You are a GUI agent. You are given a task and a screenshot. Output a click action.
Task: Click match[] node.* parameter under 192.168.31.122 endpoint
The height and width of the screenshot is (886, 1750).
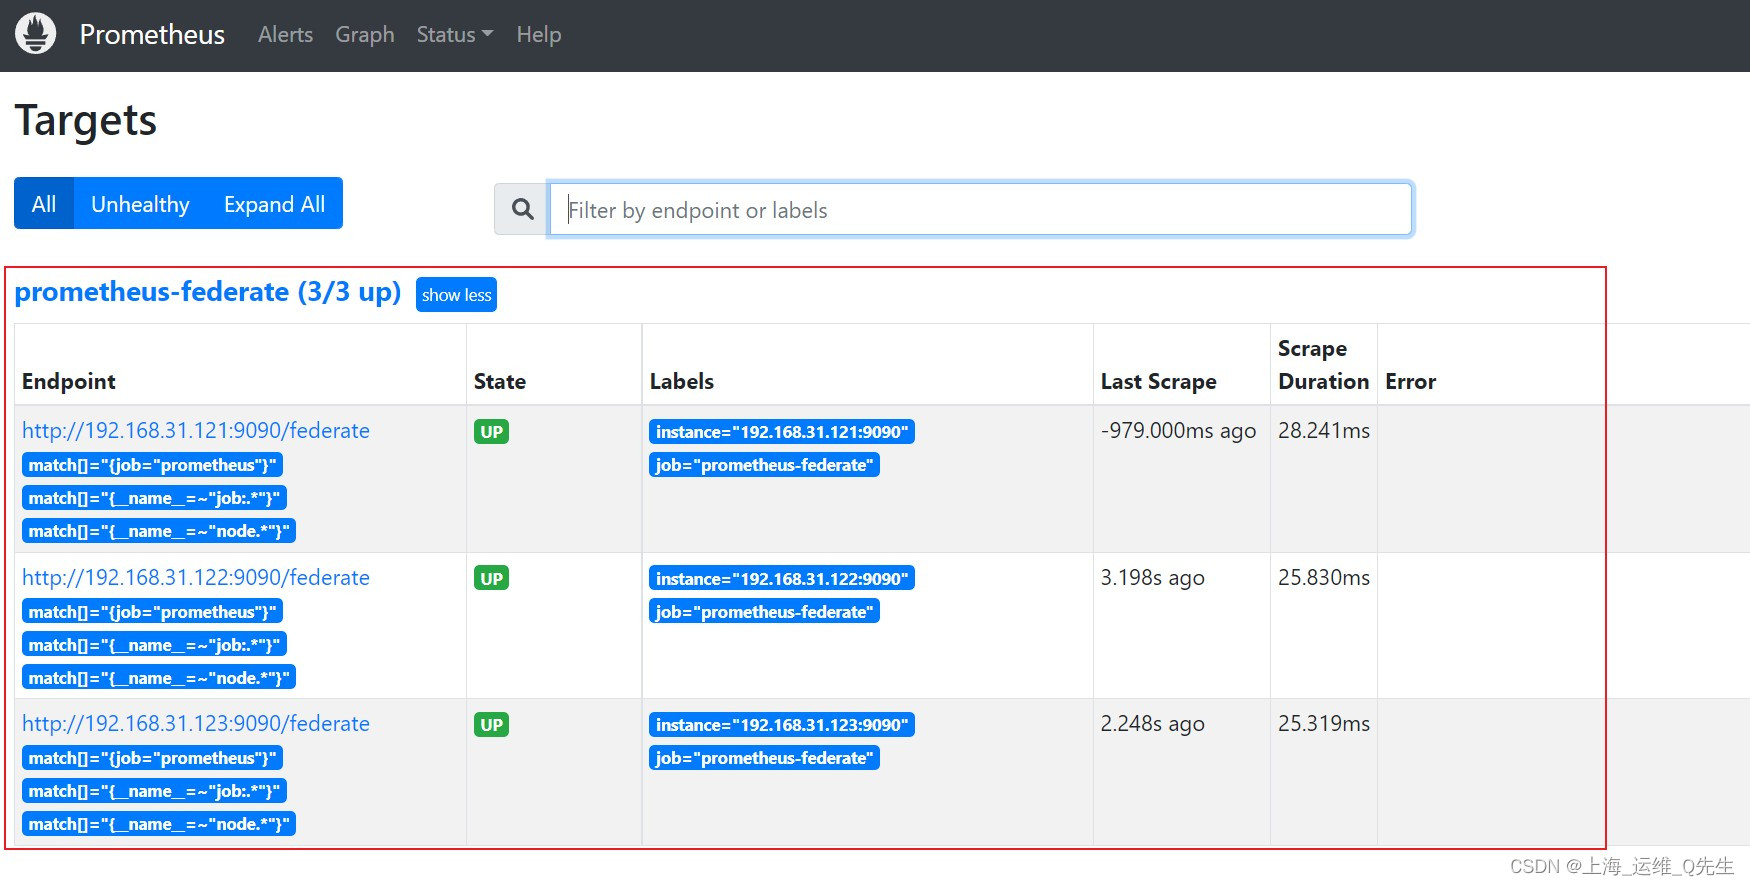point(159,678)
